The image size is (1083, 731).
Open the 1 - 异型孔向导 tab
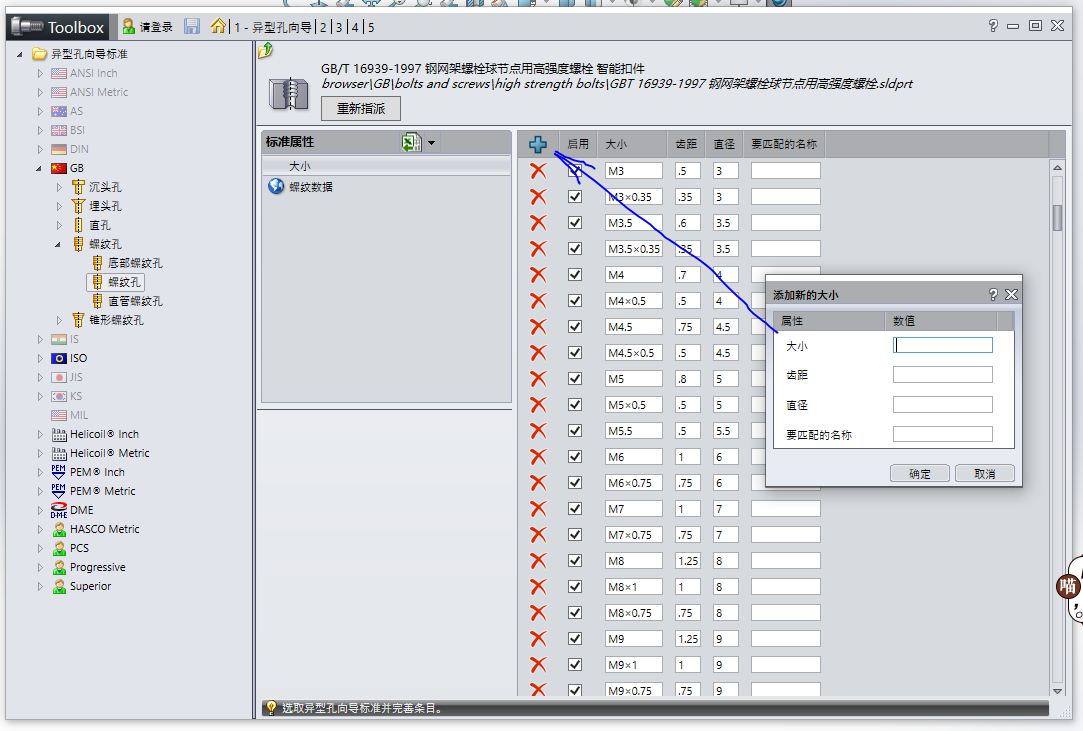(273, 28)
